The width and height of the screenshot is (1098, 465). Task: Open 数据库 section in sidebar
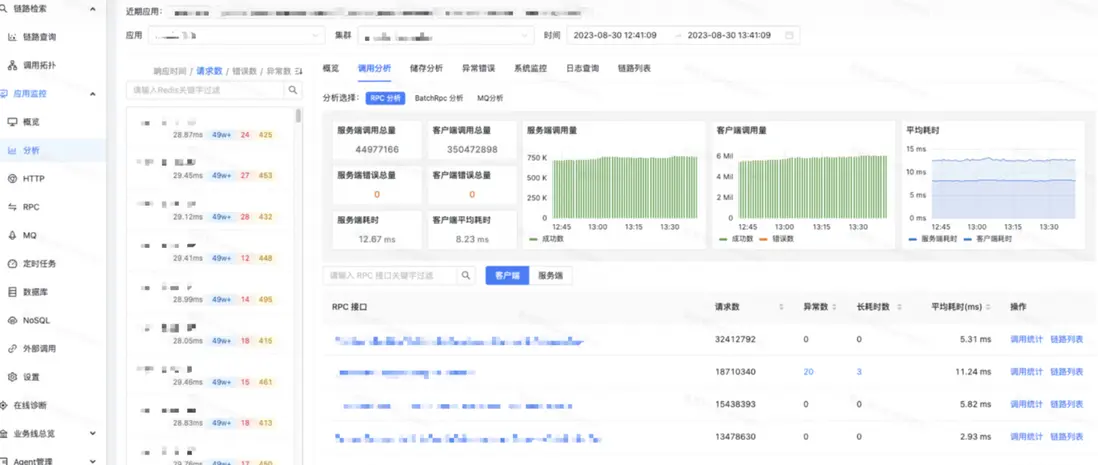tap(36, 292)
